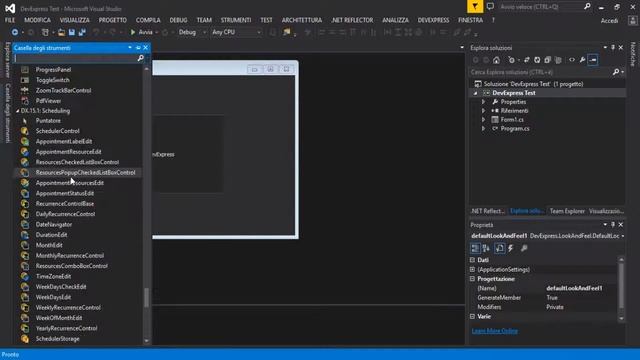The width and height of the screenshot is (640, 360).
Task: Pin the Esplora soluzioni panel
Action: pos(613,48)
